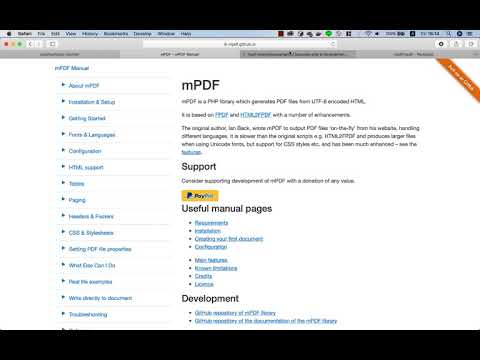480x360 pixels.
Task: Open the Edit menu
Action: 55,34
